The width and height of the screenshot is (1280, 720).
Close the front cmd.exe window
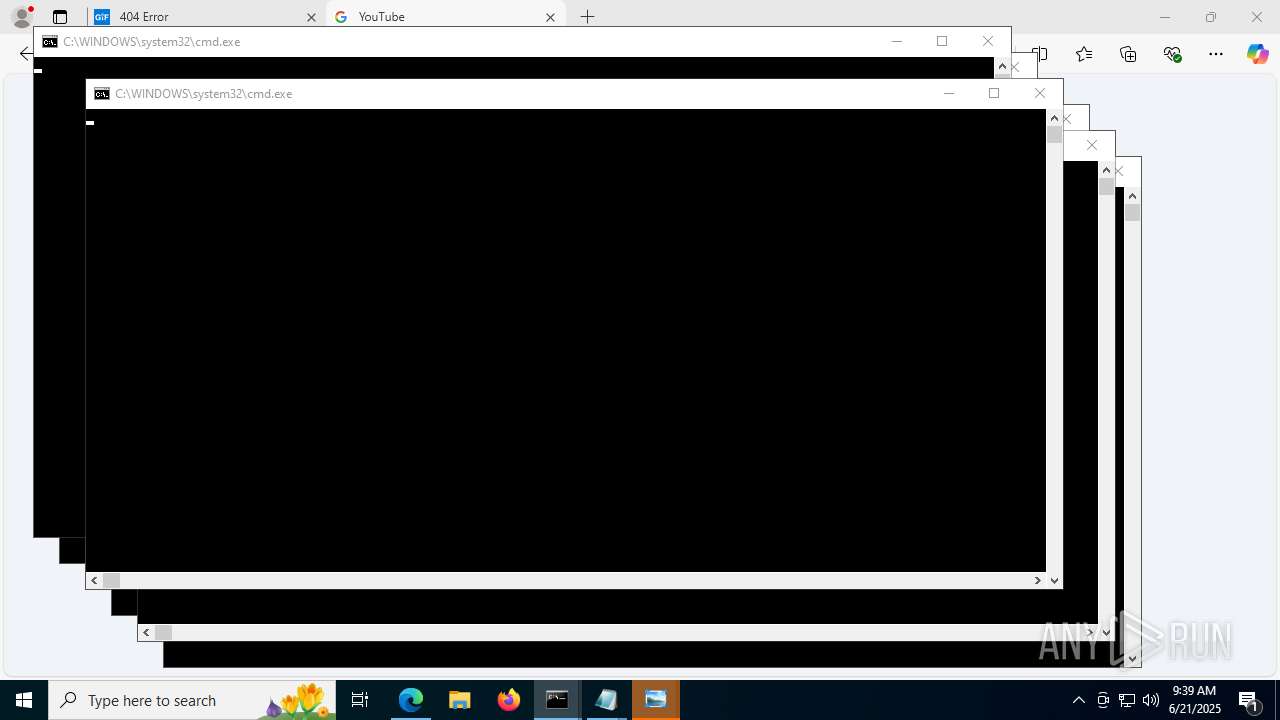click(x=1040, y=93)
